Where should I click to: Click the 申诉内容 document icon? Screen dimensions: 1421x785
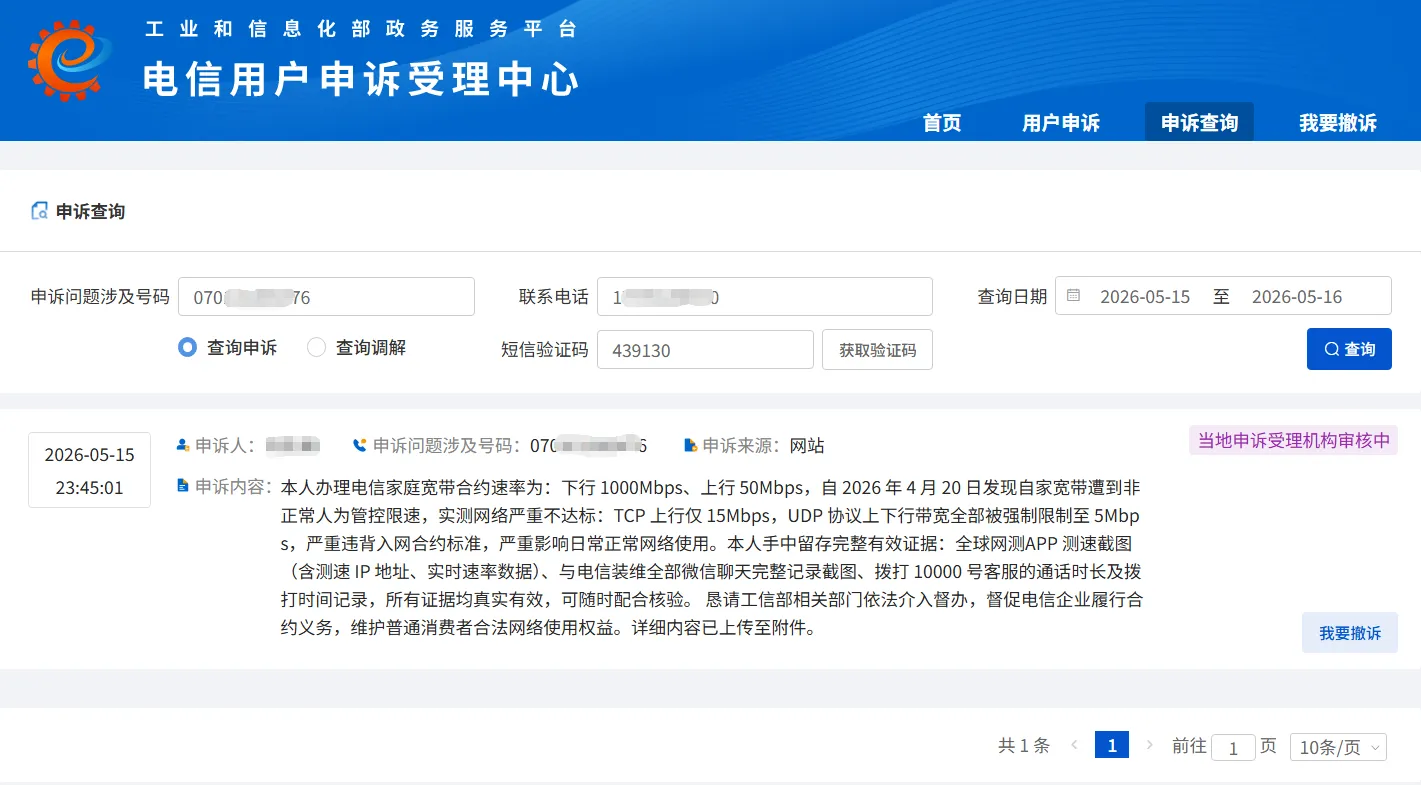[183, 486]
